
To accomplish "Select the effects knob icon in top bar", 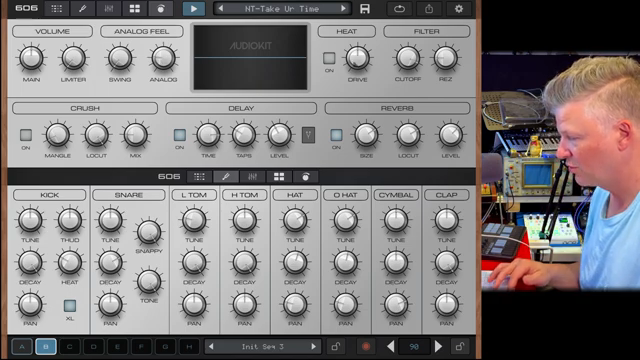I will 161,9.
